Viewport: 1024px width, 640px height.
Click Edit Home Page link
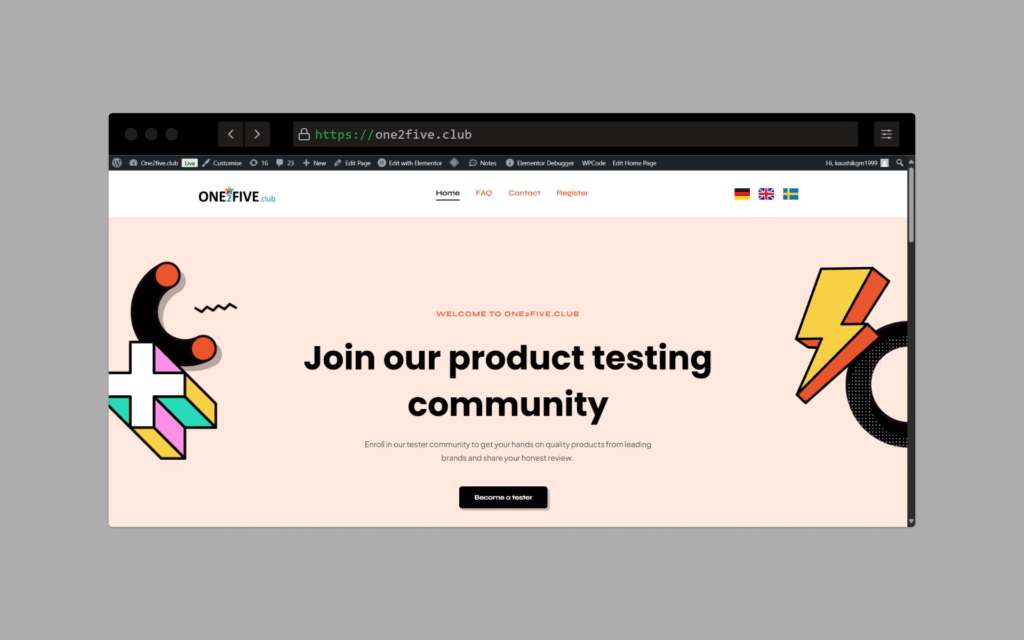634,163
